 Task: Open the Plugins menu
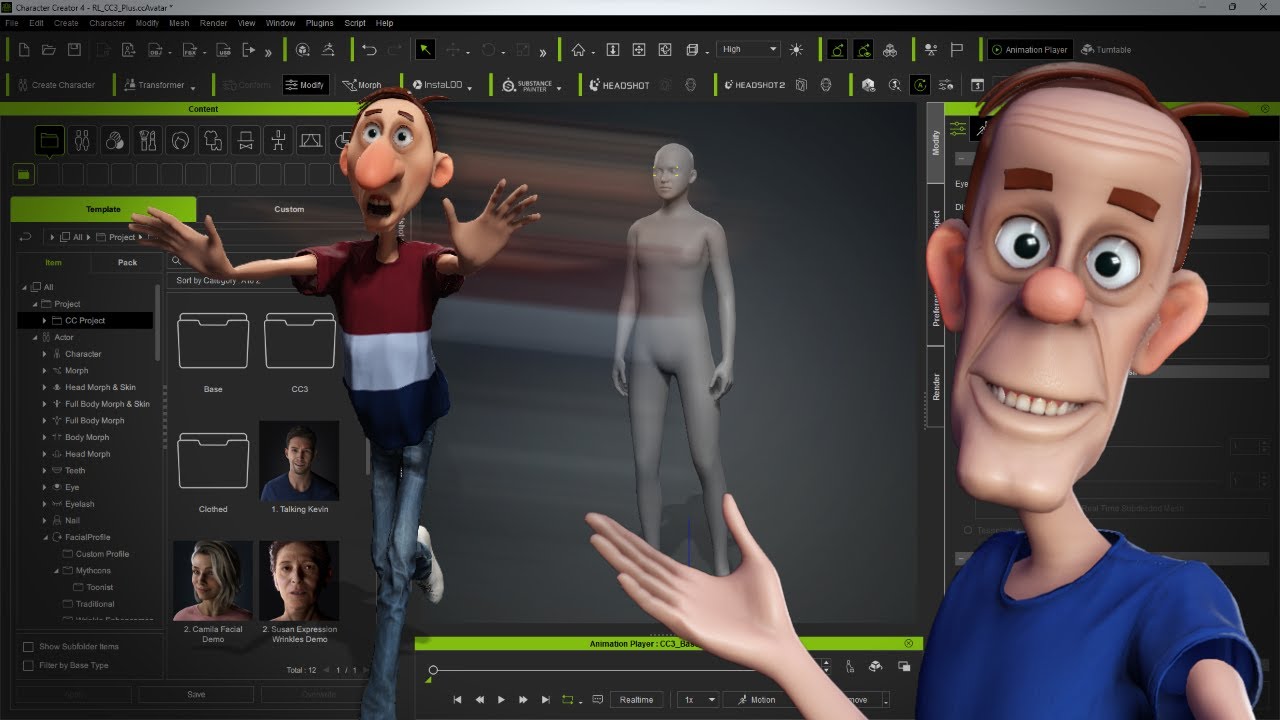click(320, 23)
